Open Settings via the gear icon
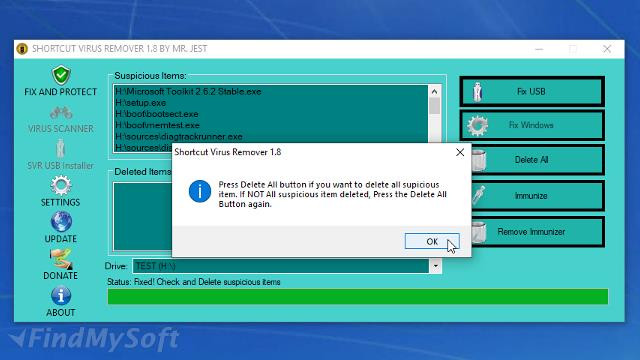The height and width of the screenshot is (360, 640). point(61,186)
